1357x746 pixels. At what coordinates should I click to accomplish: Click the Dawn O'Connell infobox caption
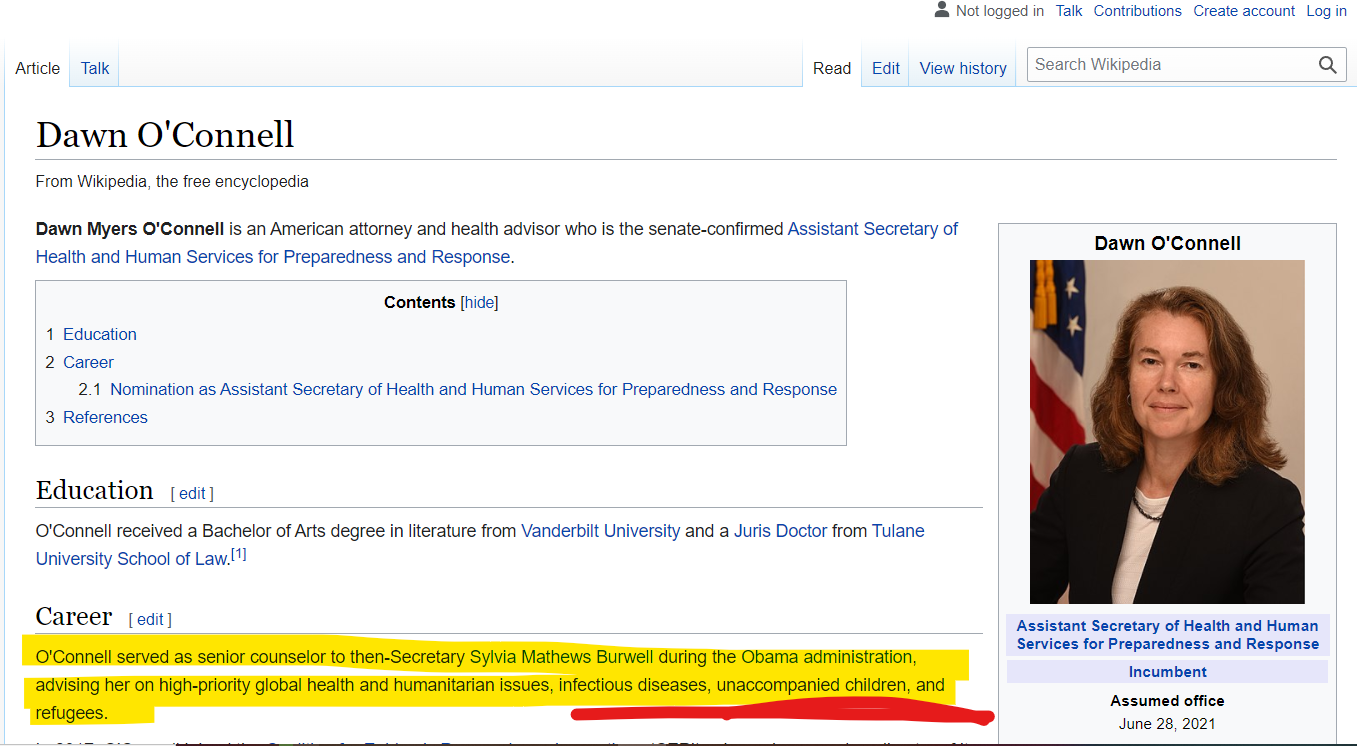click(x=1167, y=243)
